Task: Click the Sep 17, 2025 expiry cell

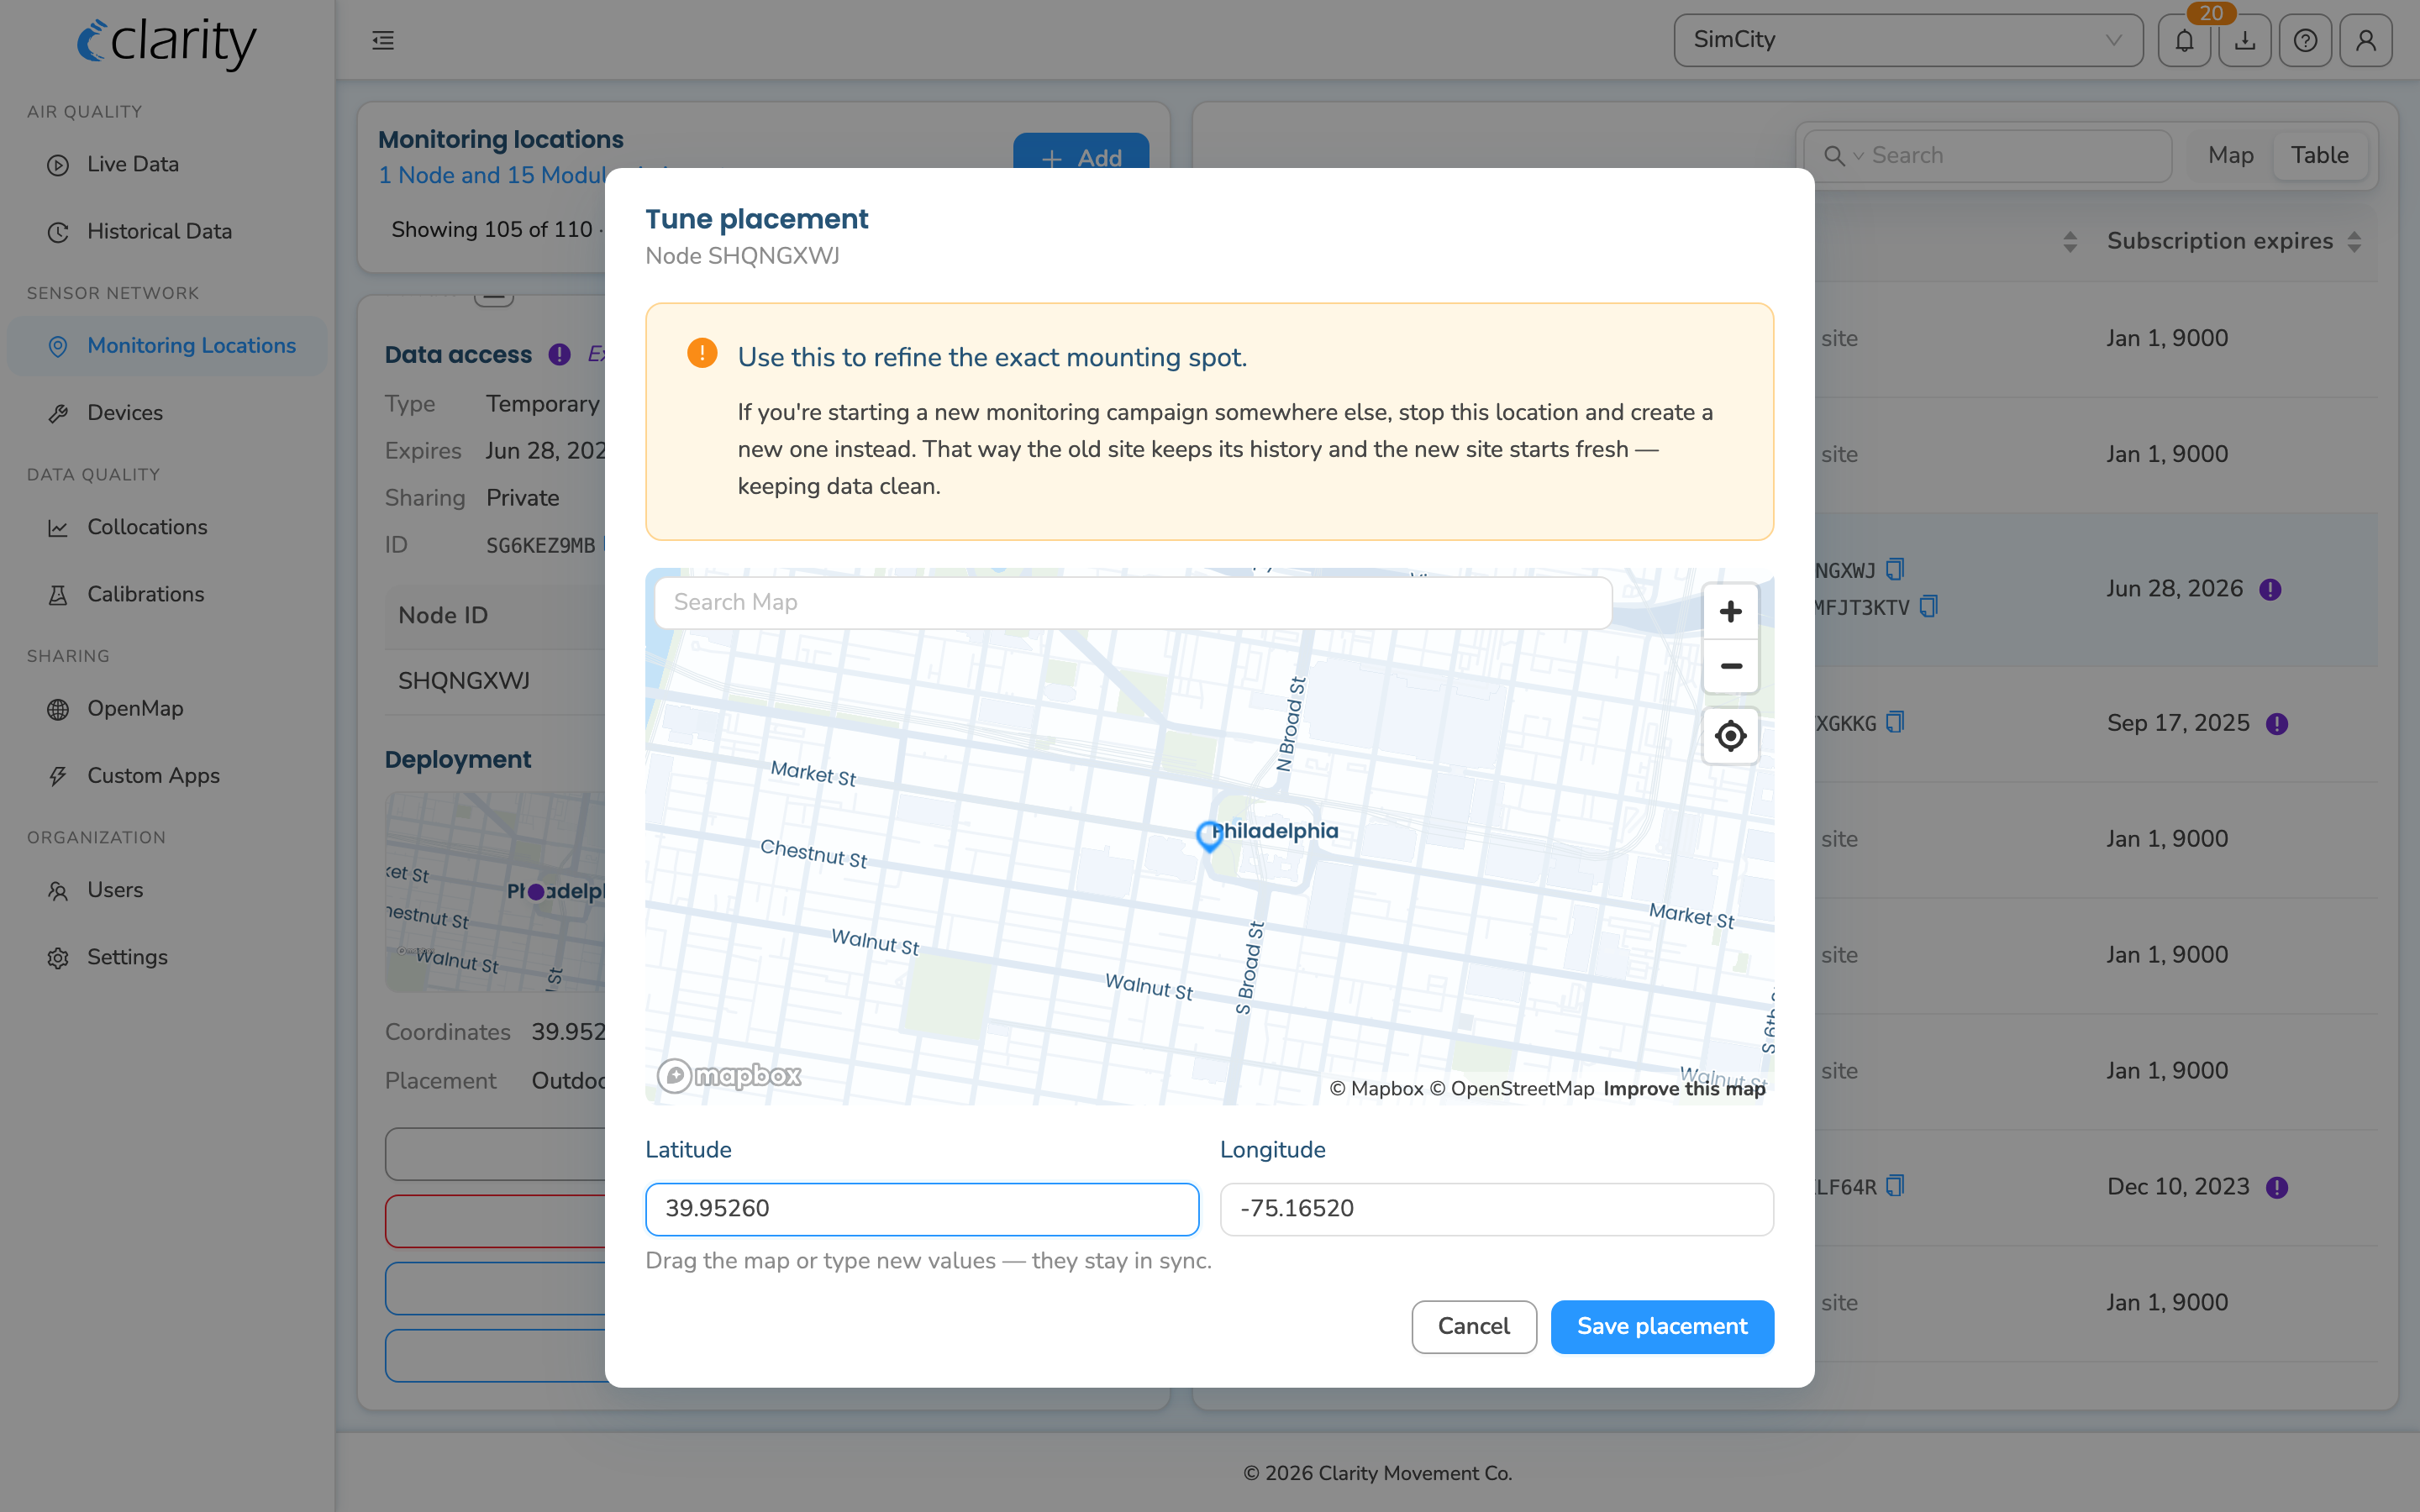Action: [2178, 723]
